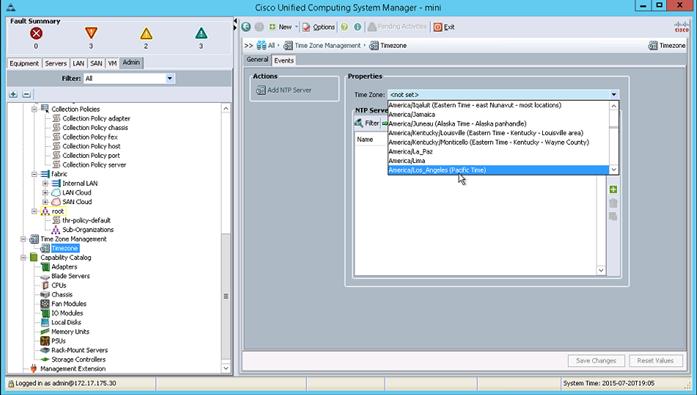Click Add NTP Server action
Screen dimensions: 697x395
[x=284, y=90]
